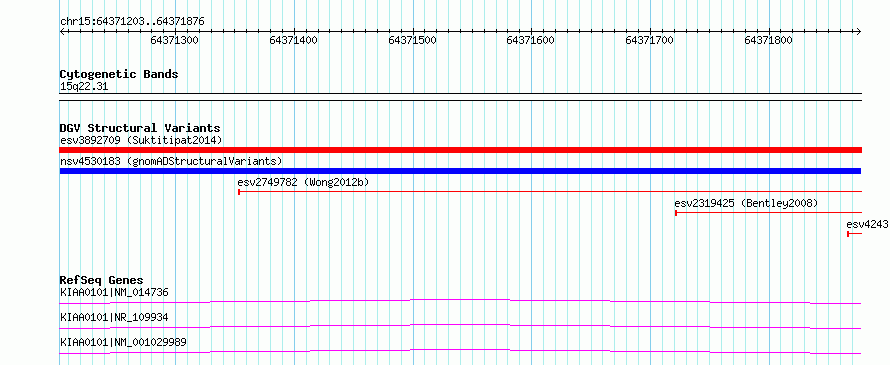The image size is (890, 365).
Task: Click the red esv3892709 variant bar
Action: click(x=460, y=150)
